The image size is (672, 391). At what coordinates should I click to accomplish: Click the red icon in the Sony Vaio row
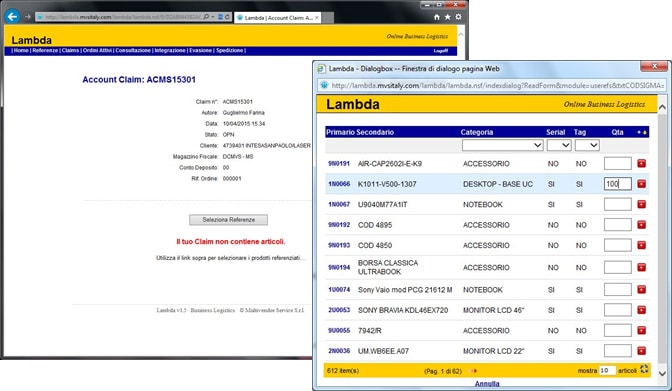tap(641, 290)
